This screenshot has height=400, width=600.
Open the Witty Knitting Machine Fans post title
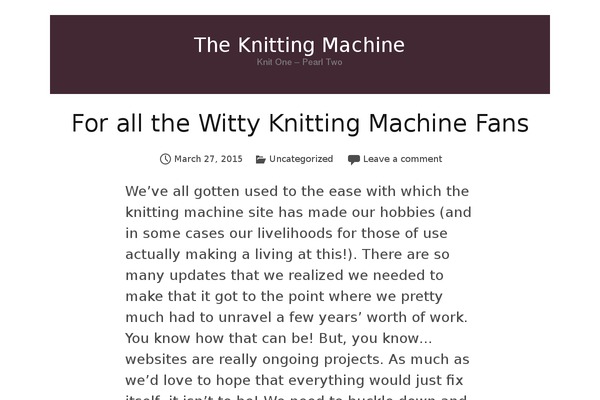click(300, 124)
